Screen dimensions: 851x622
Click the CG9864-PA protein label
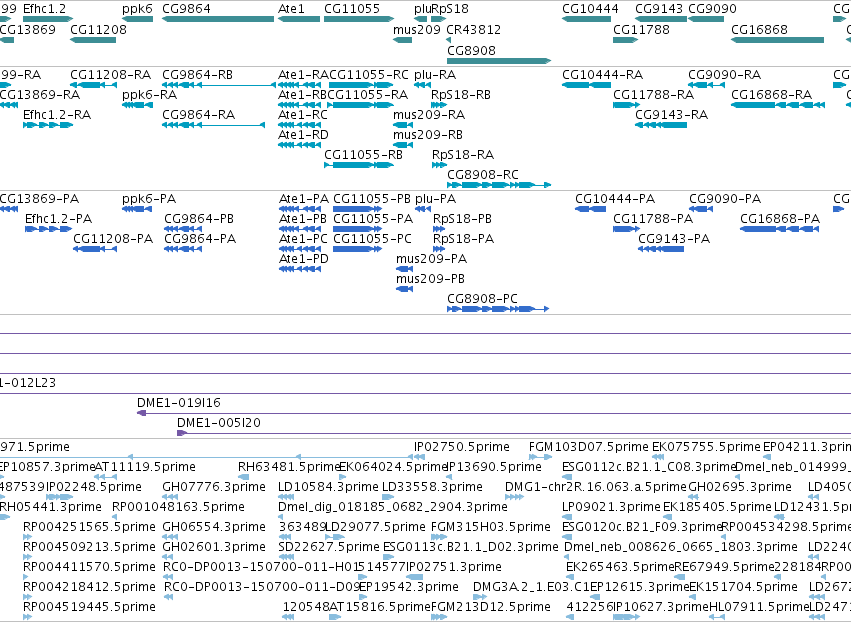click(200, 239)
